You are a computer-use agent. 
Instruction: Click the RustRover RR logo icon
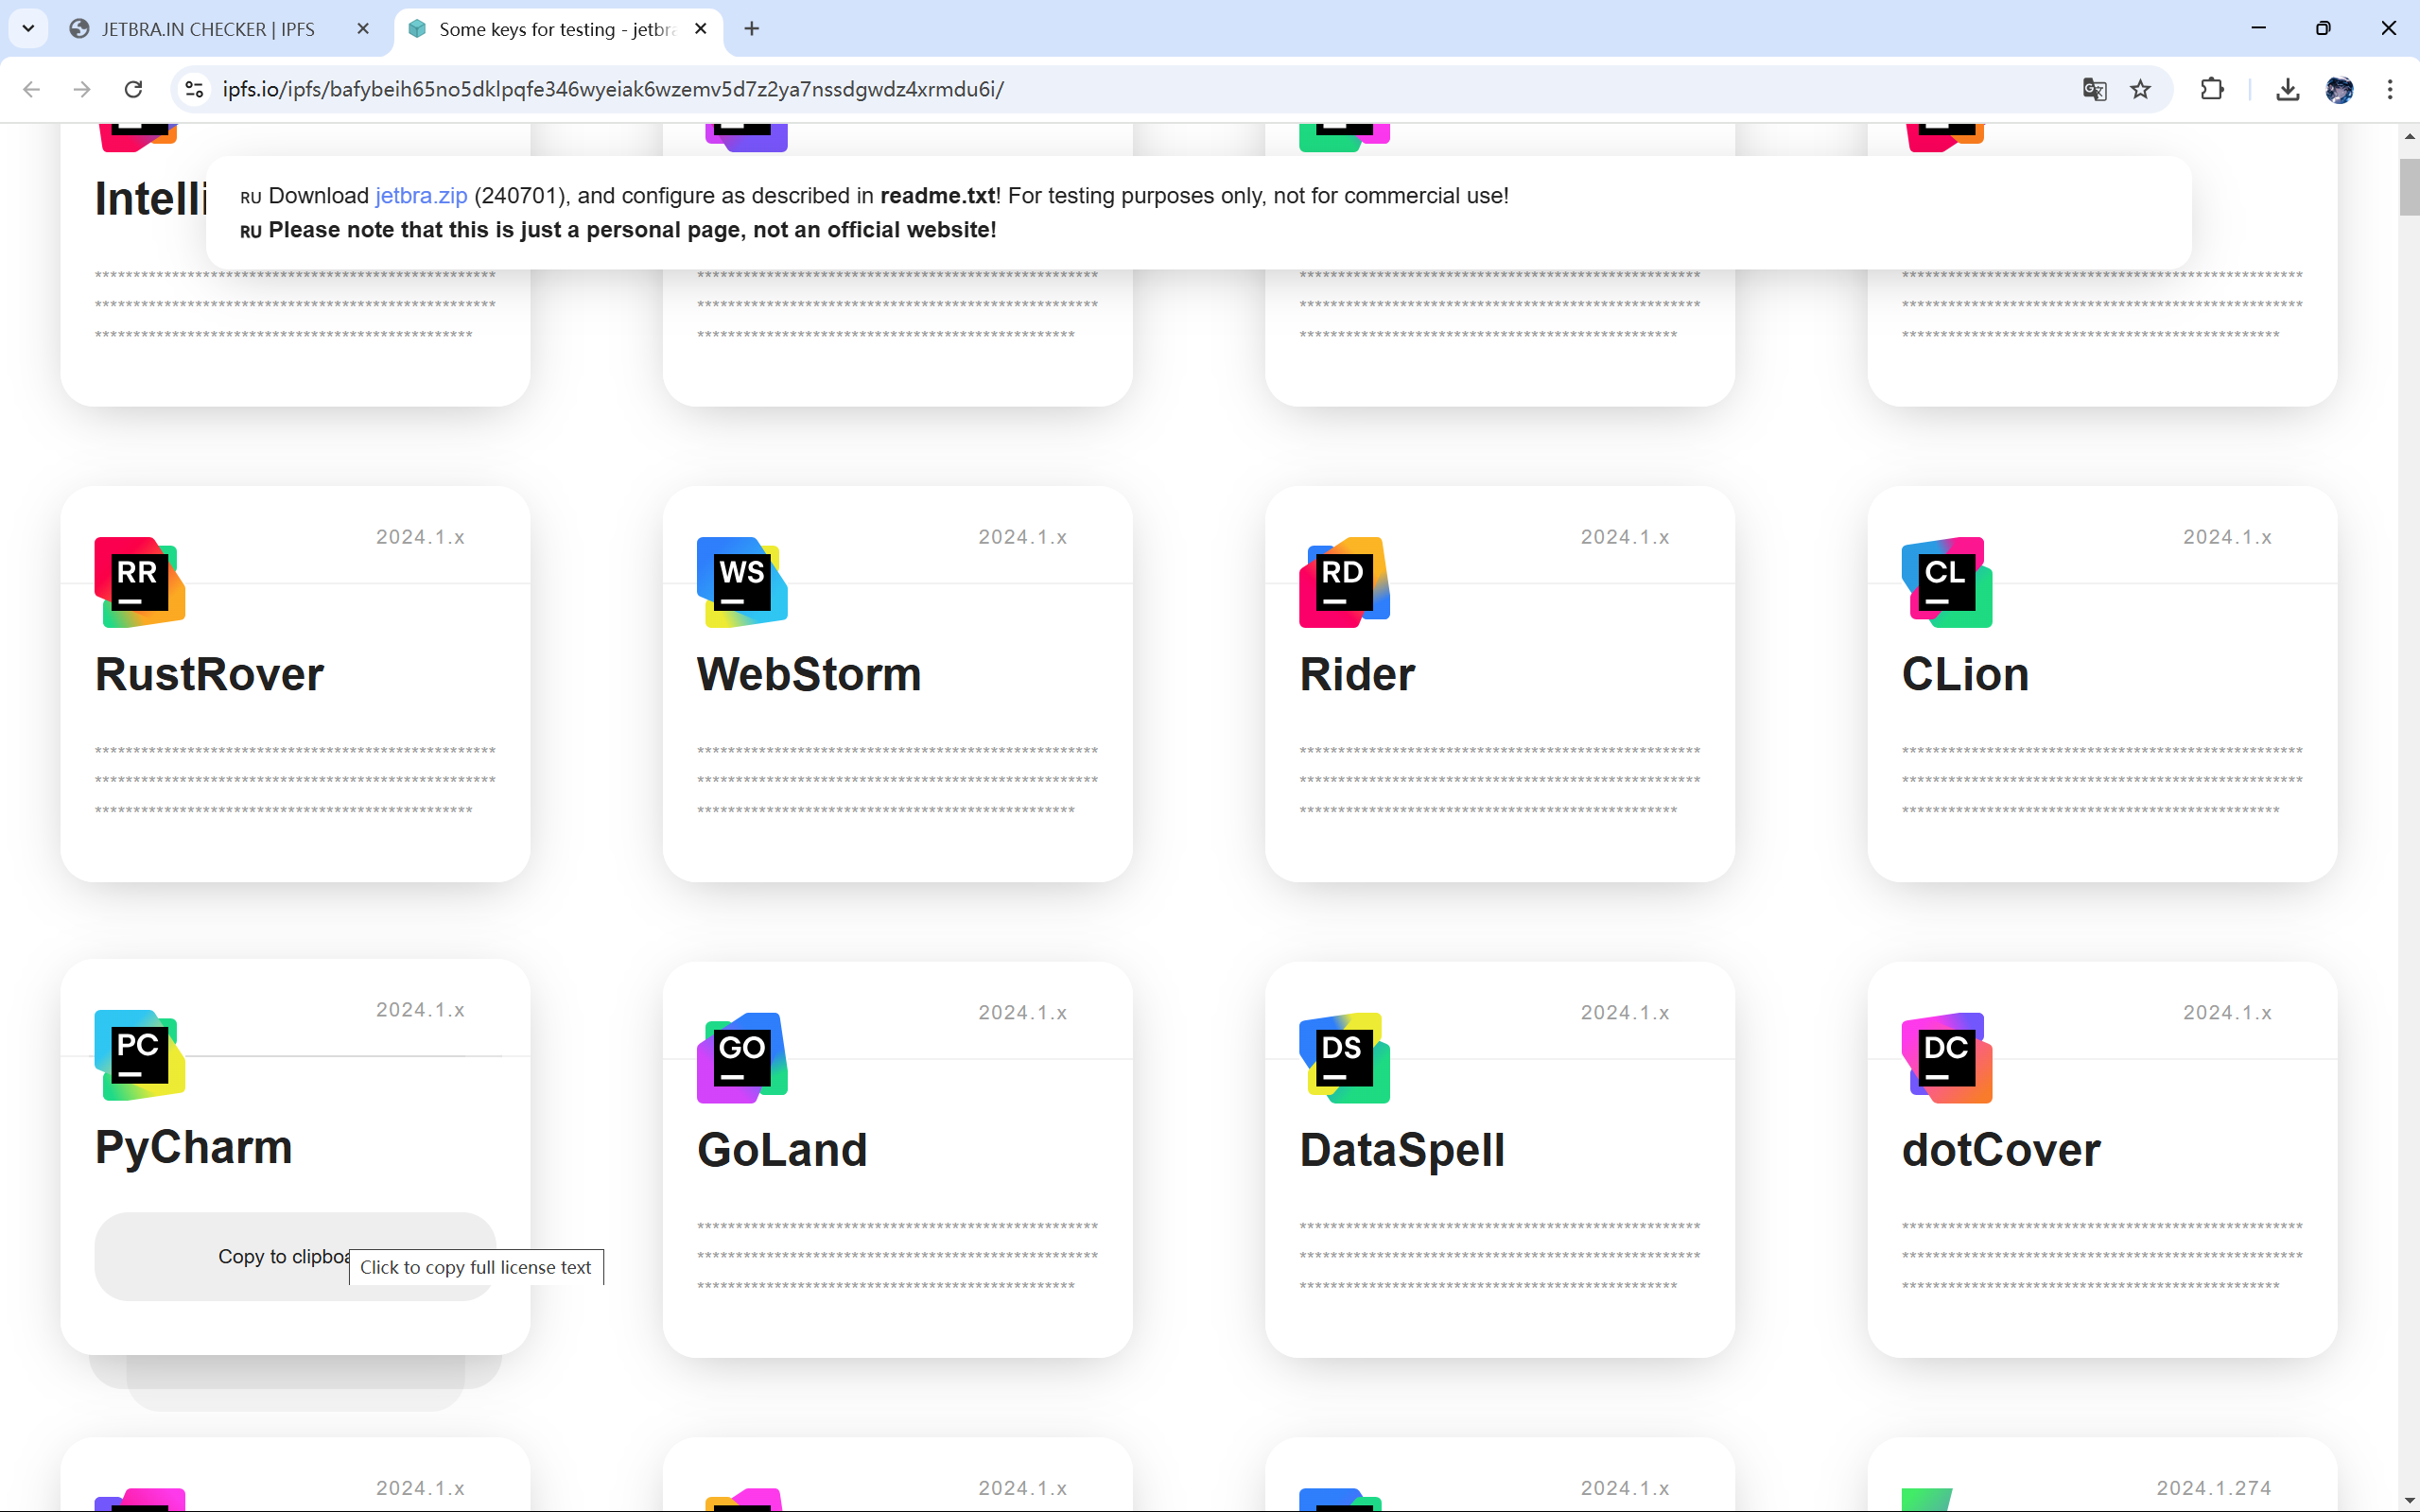(x=140, y=582)
